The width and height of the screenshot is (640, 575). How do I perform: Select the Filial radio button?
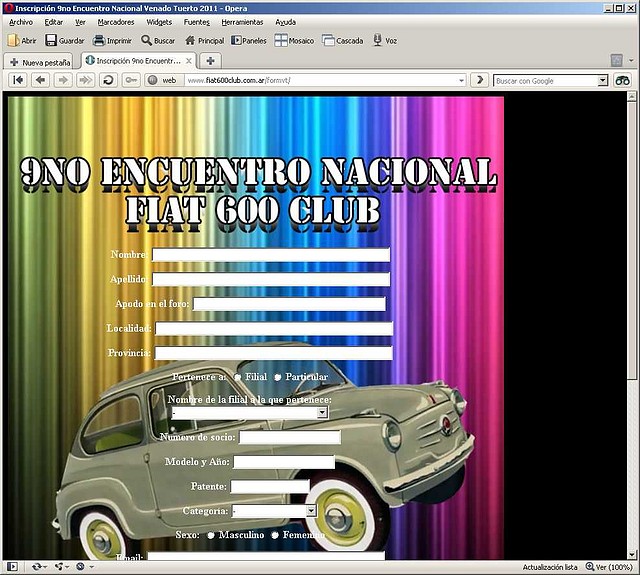pyautogui.click(x=238, y=377)
